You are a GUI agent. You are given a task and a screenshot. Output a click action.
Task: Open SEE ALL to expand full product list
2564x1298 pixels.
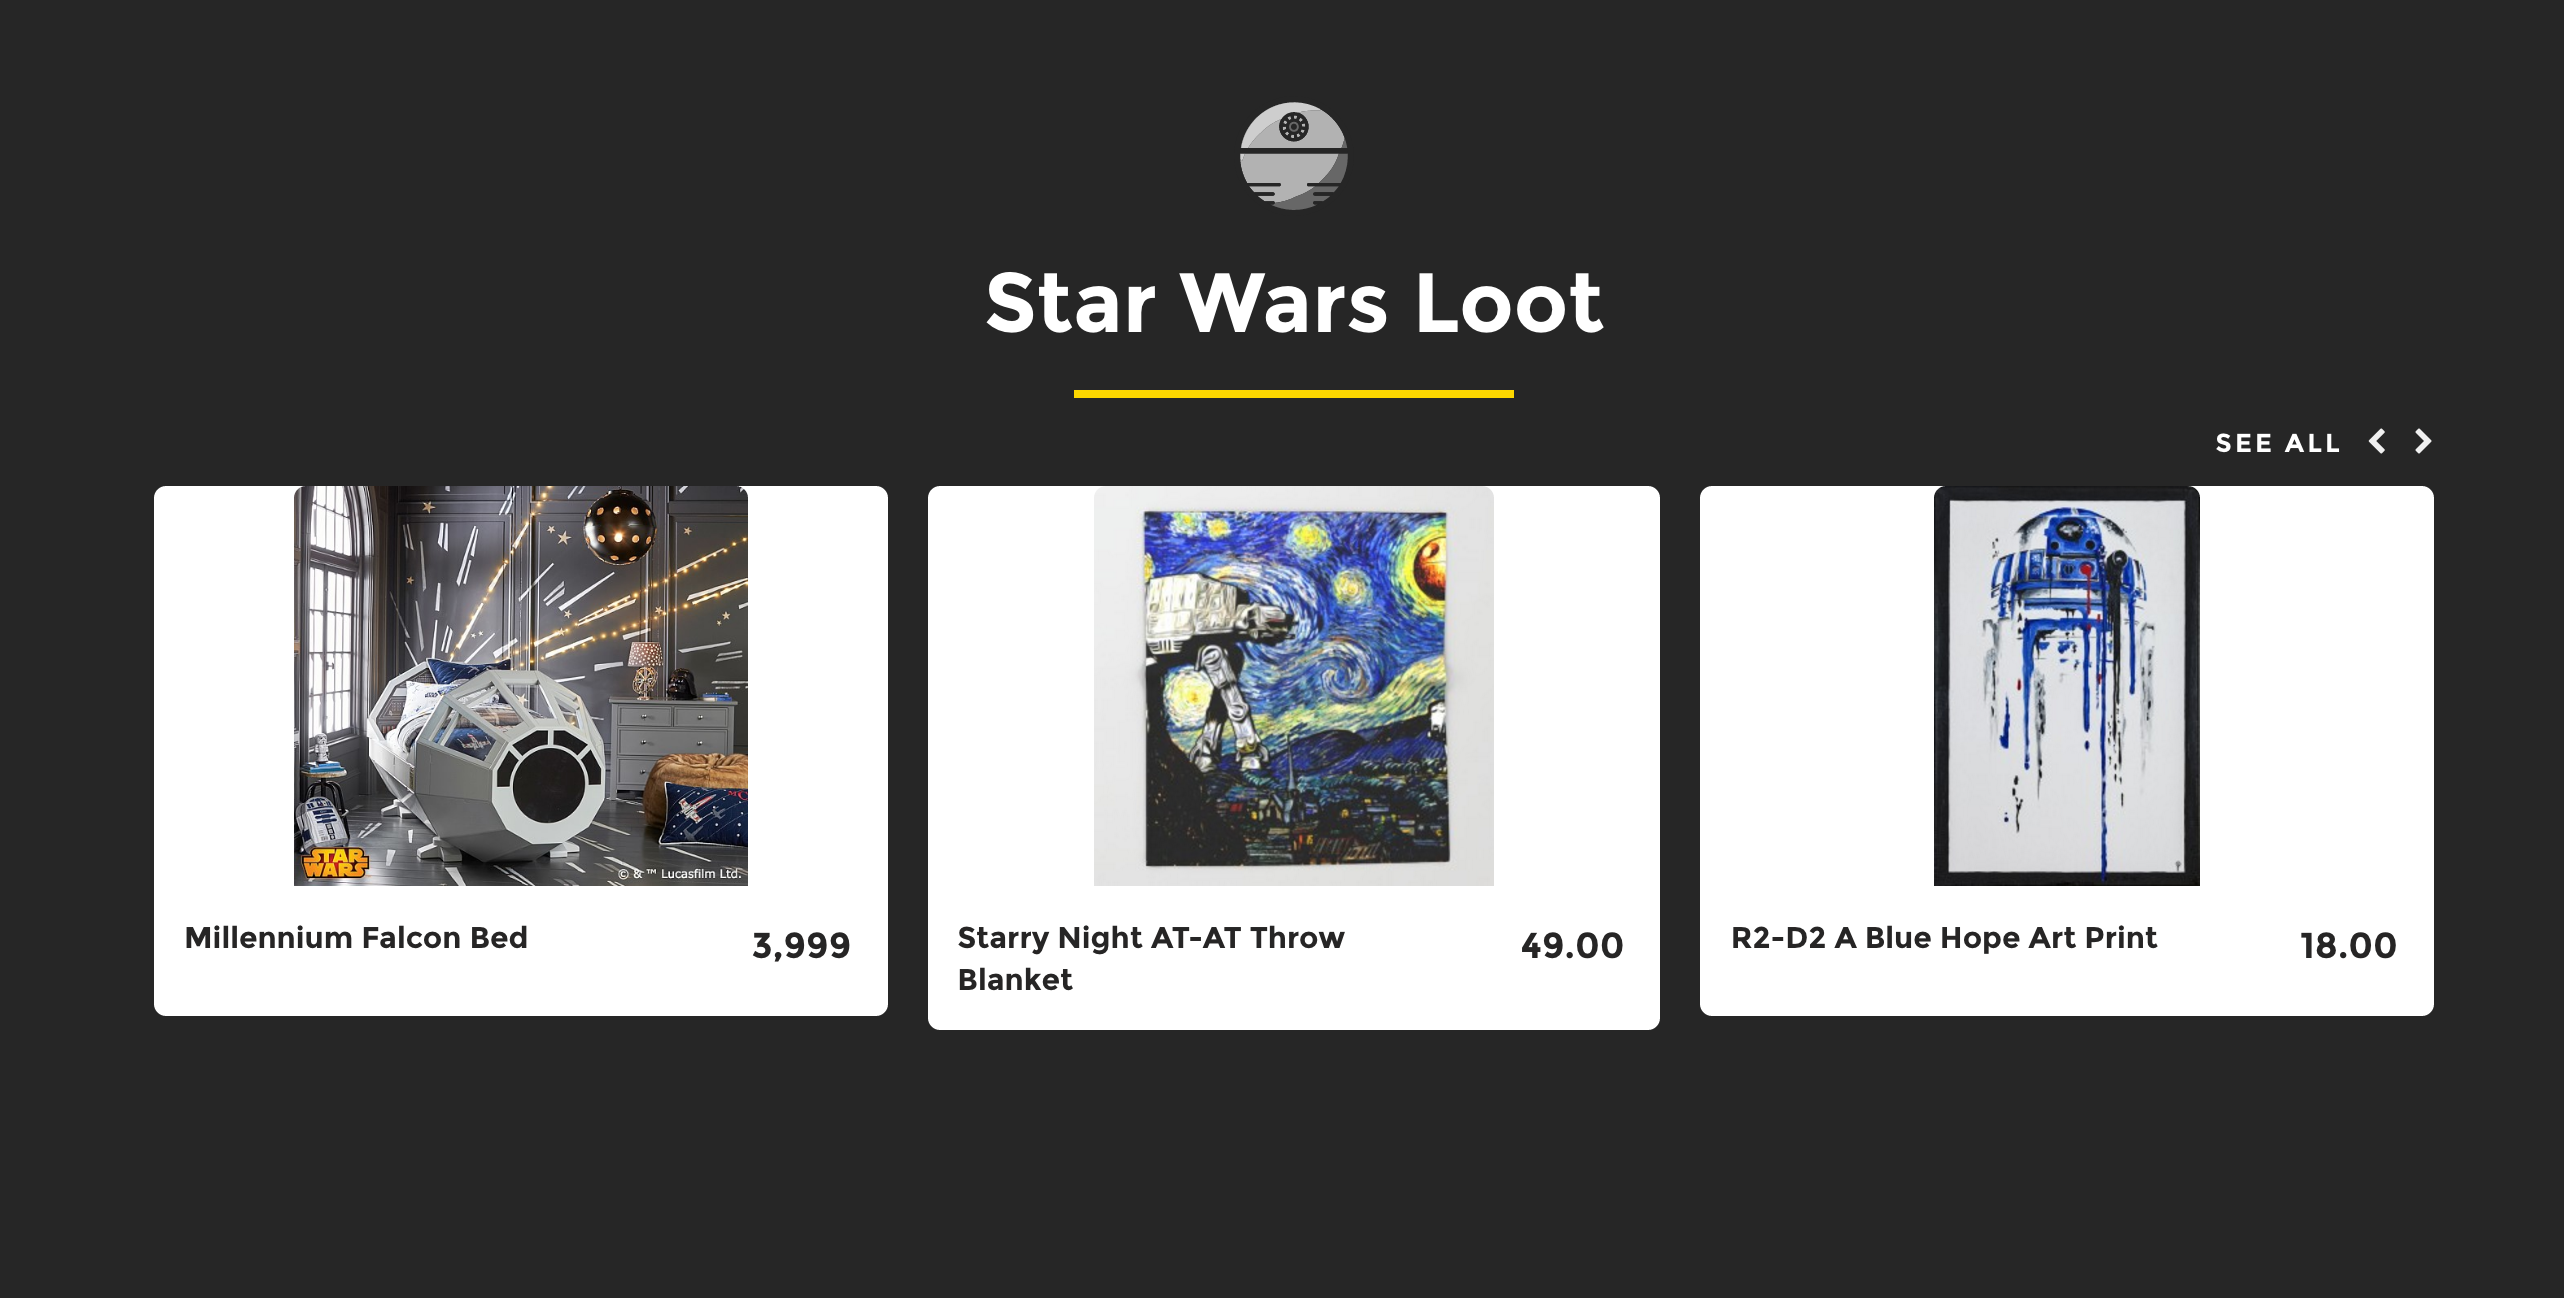coord(2278,443)
